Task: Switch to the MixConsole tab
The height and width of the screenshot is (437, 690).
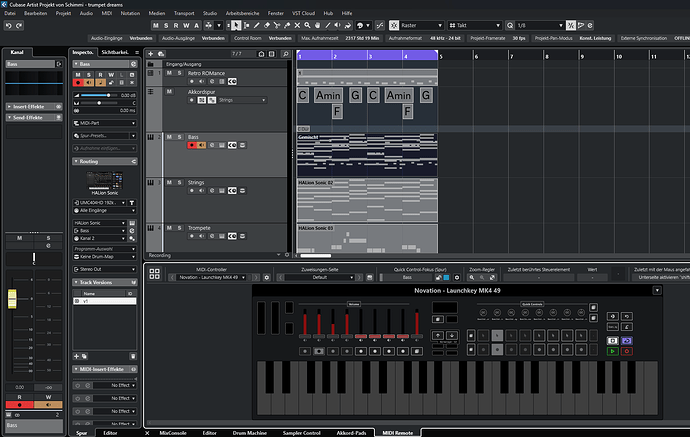Action: (173, 432)
